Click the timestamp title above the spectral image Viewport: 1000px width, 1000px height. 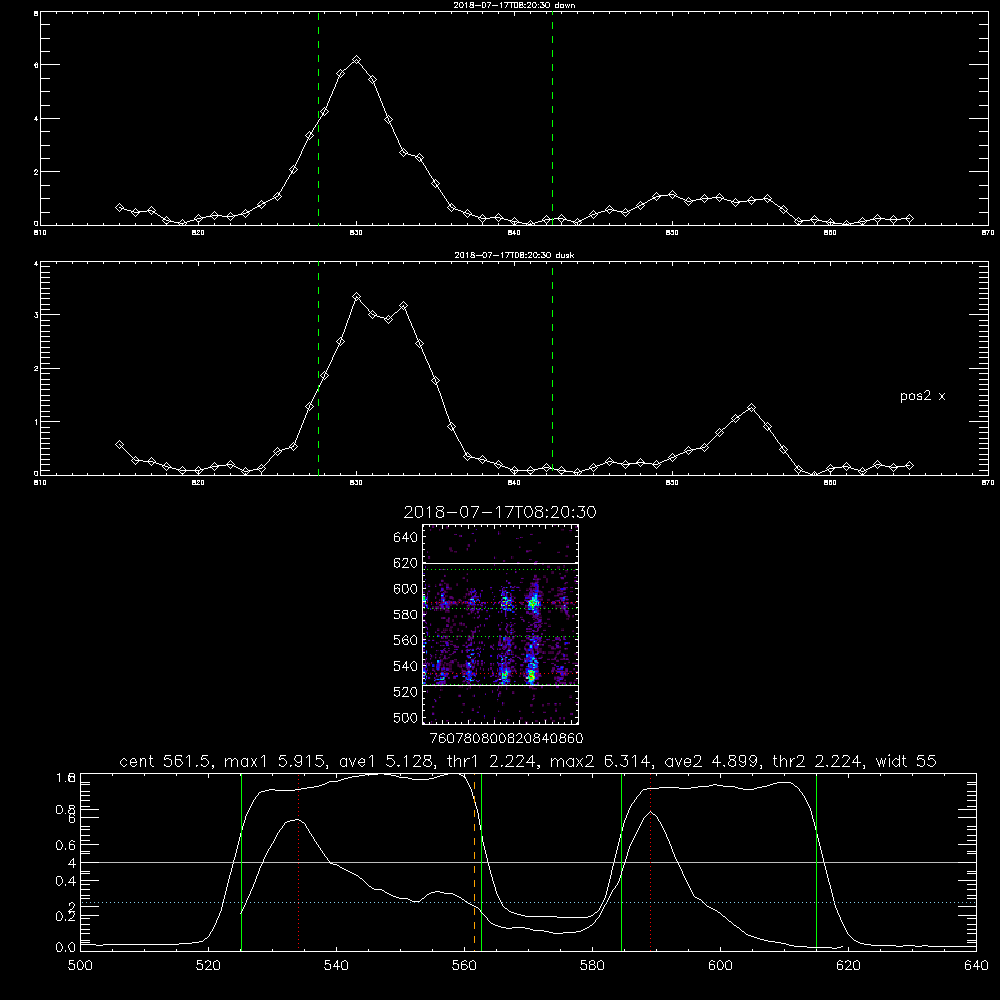point(500,512)
